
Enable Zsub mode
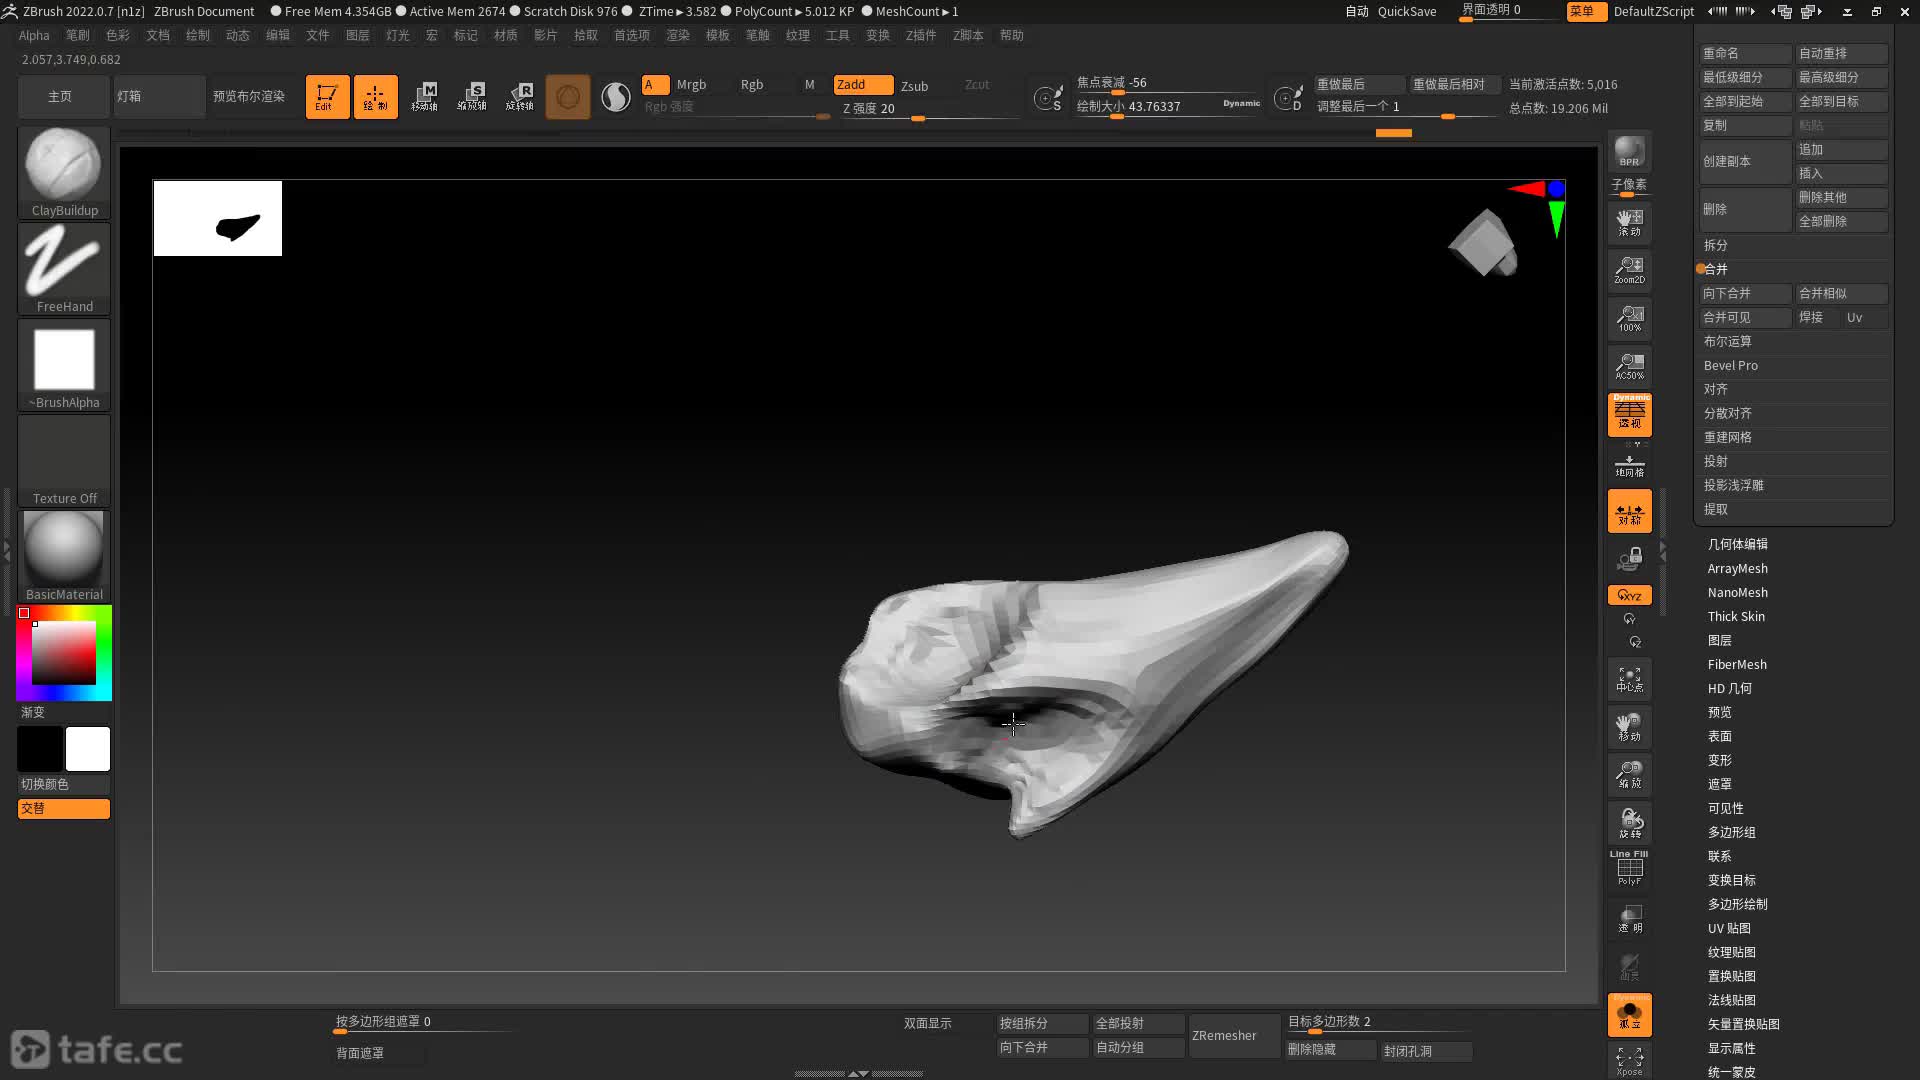click(x=914, y=86)
